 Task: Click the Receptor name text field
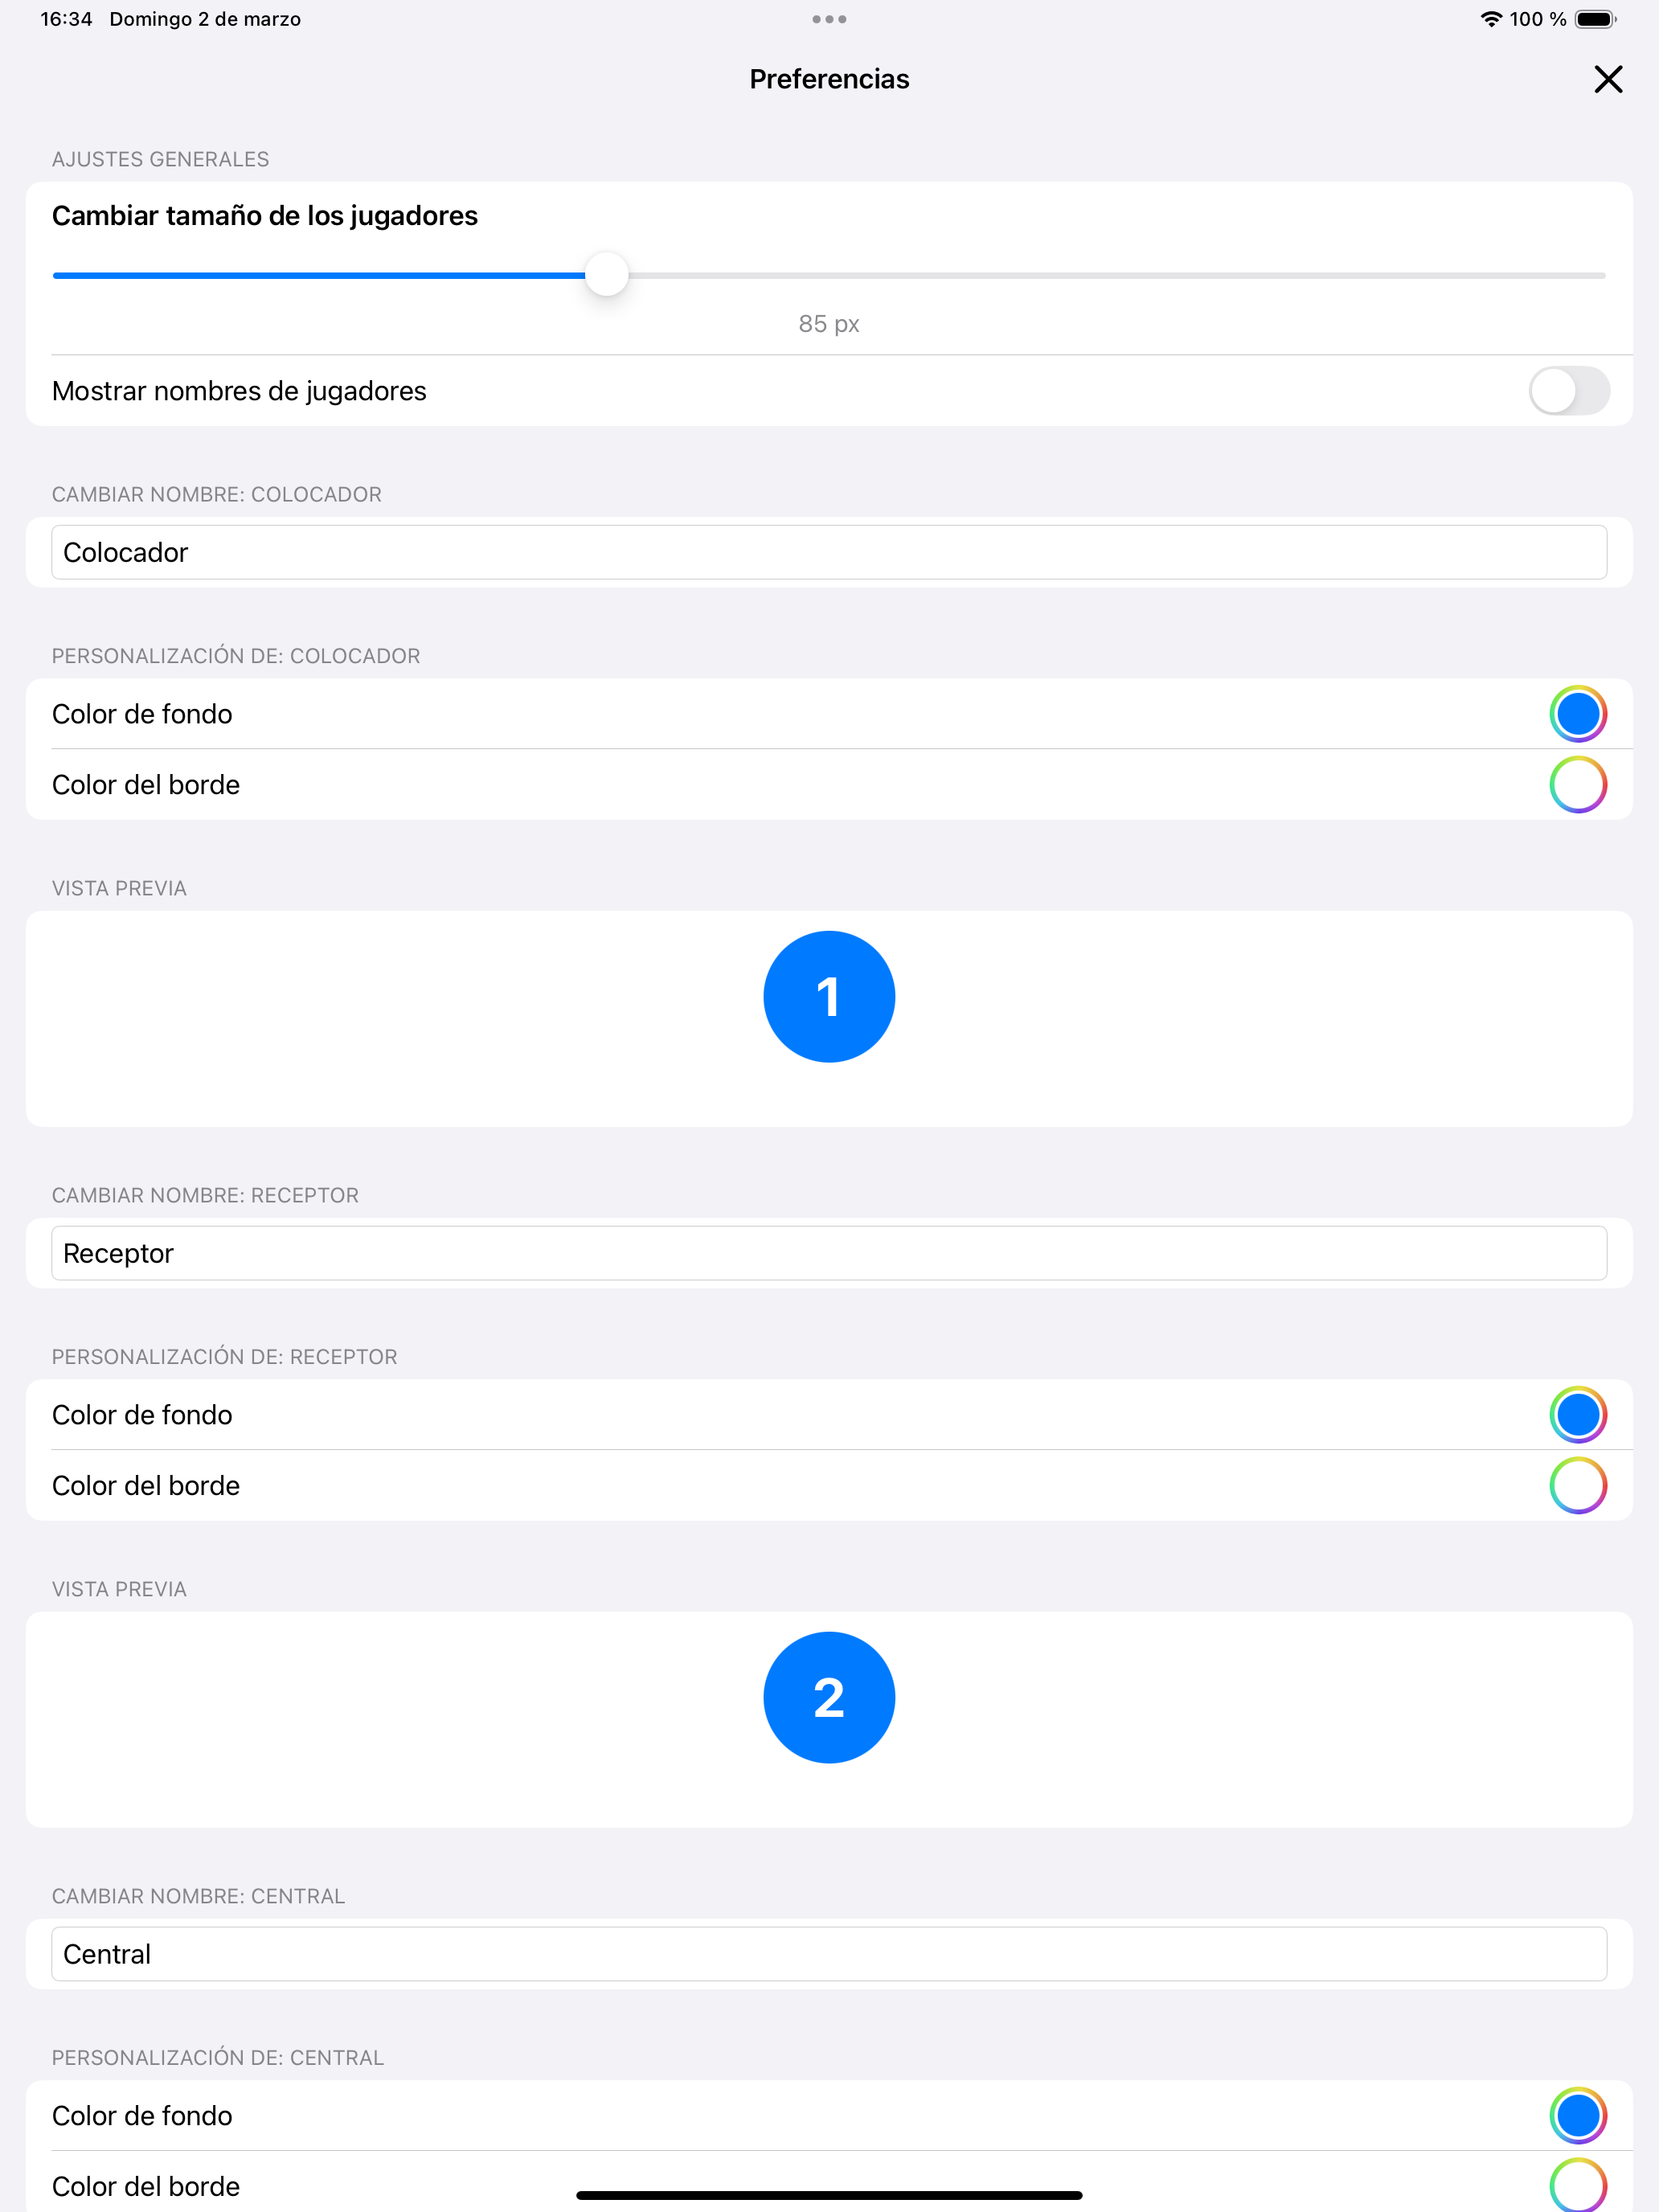[x=828, y=1253]
